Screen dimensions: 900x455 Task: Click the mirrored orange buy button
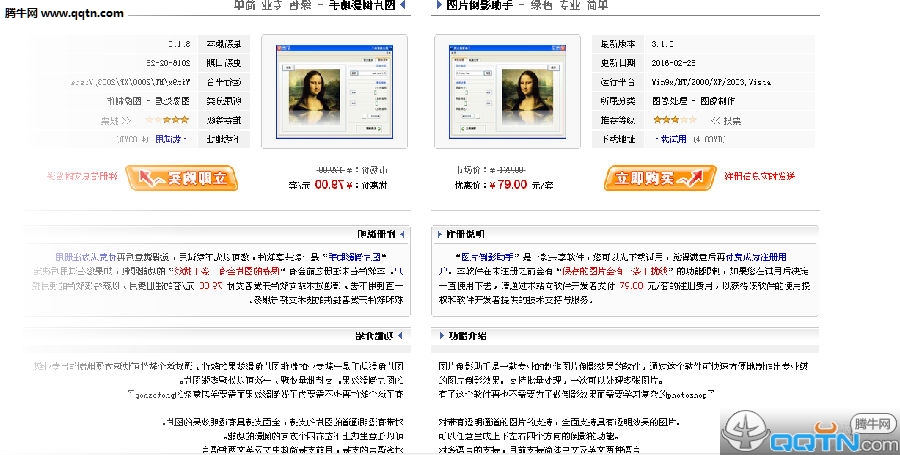[181, 178]
